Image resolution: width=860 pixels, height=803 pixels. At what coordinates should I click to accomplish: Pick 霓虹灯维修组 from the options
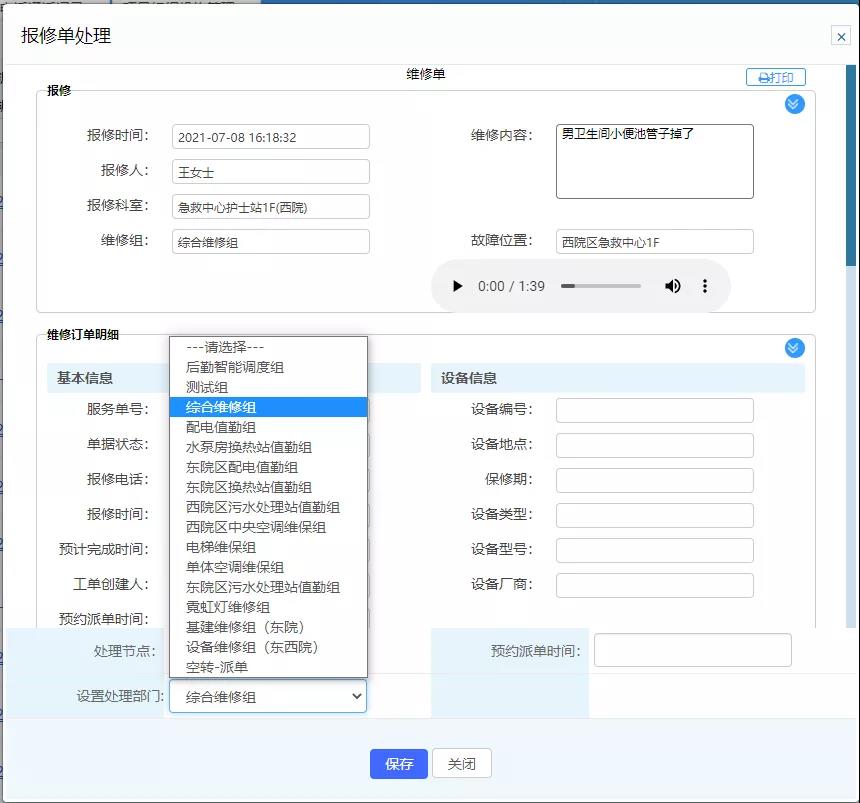(x=228, y=607)
